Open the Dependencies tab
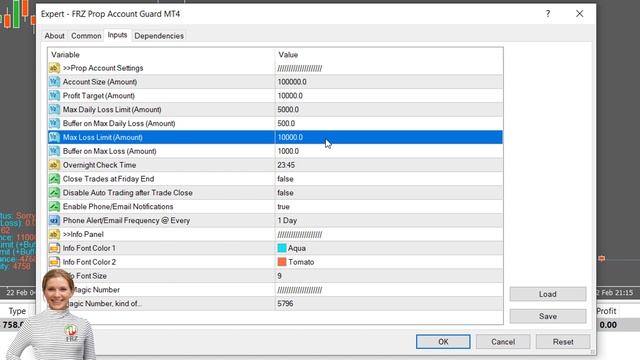The width and height of the screenshot is (640, 360). click(159, 36)
